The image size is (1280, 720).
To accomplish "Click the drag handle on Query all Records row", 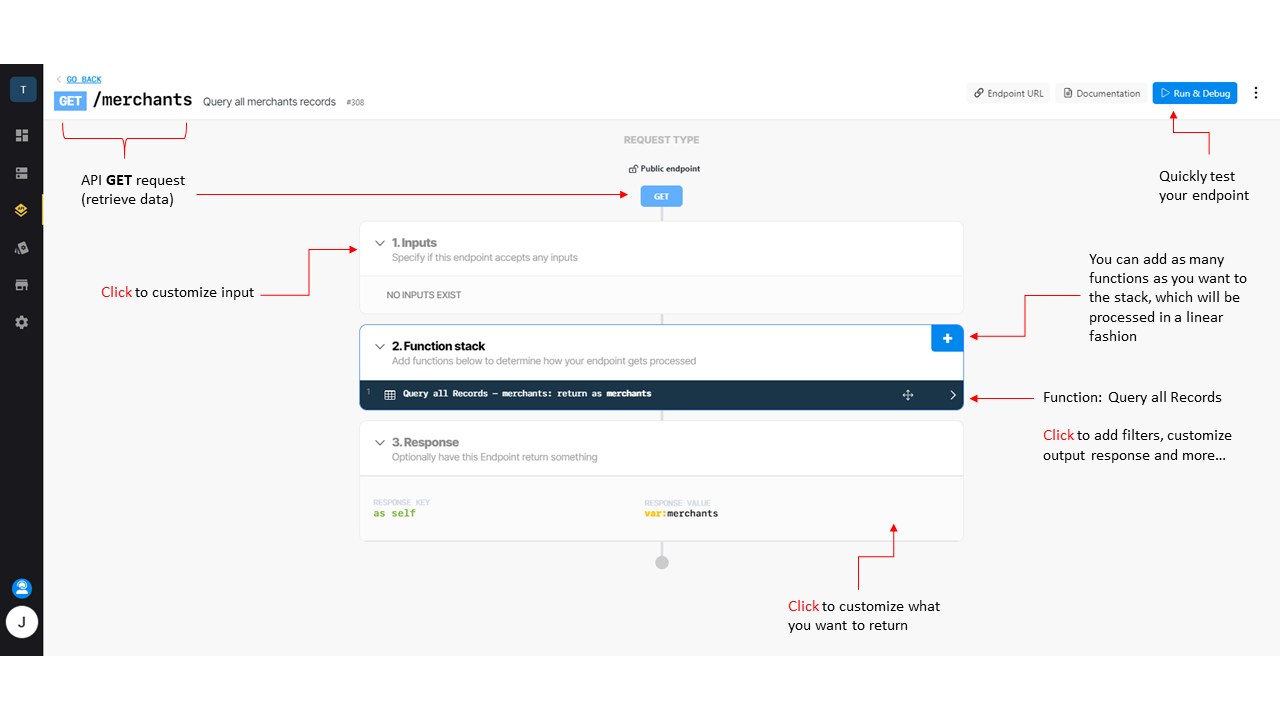I will (908, 395).
